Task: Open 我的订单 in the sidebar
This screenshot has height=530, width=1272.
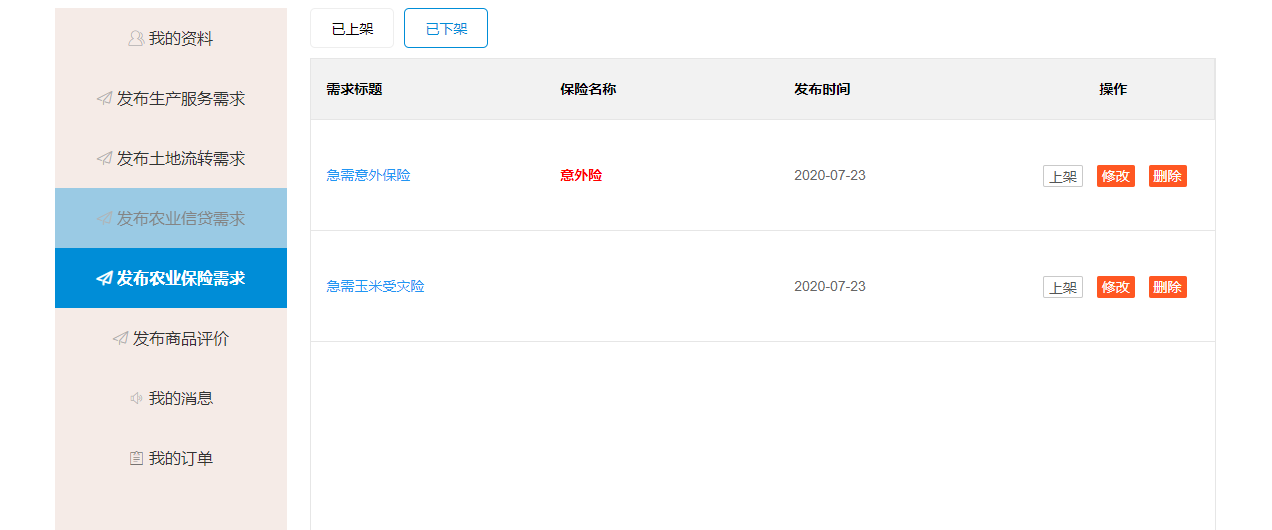Action: point(180,459)
